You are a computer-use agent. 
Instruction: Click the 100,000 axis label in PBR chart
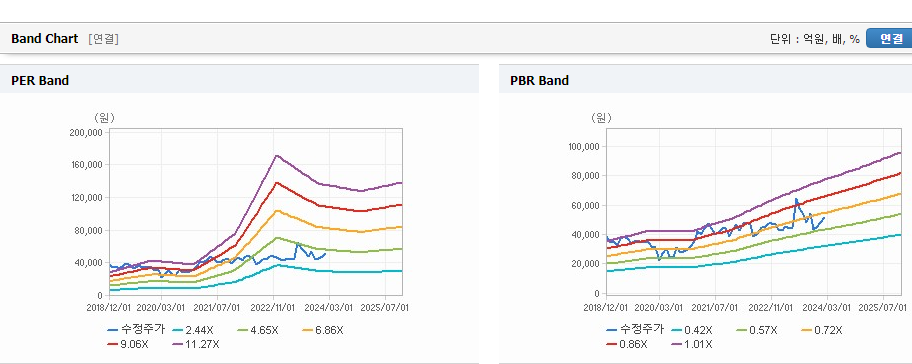tap(584, 147)
